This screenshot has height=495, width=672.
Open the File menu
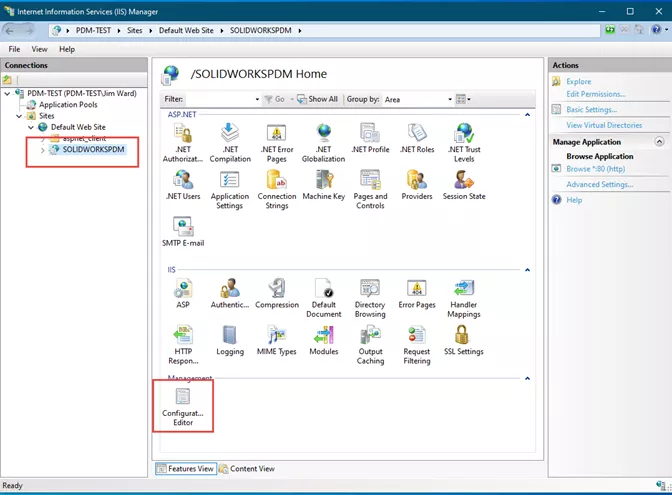click(14, 49)
